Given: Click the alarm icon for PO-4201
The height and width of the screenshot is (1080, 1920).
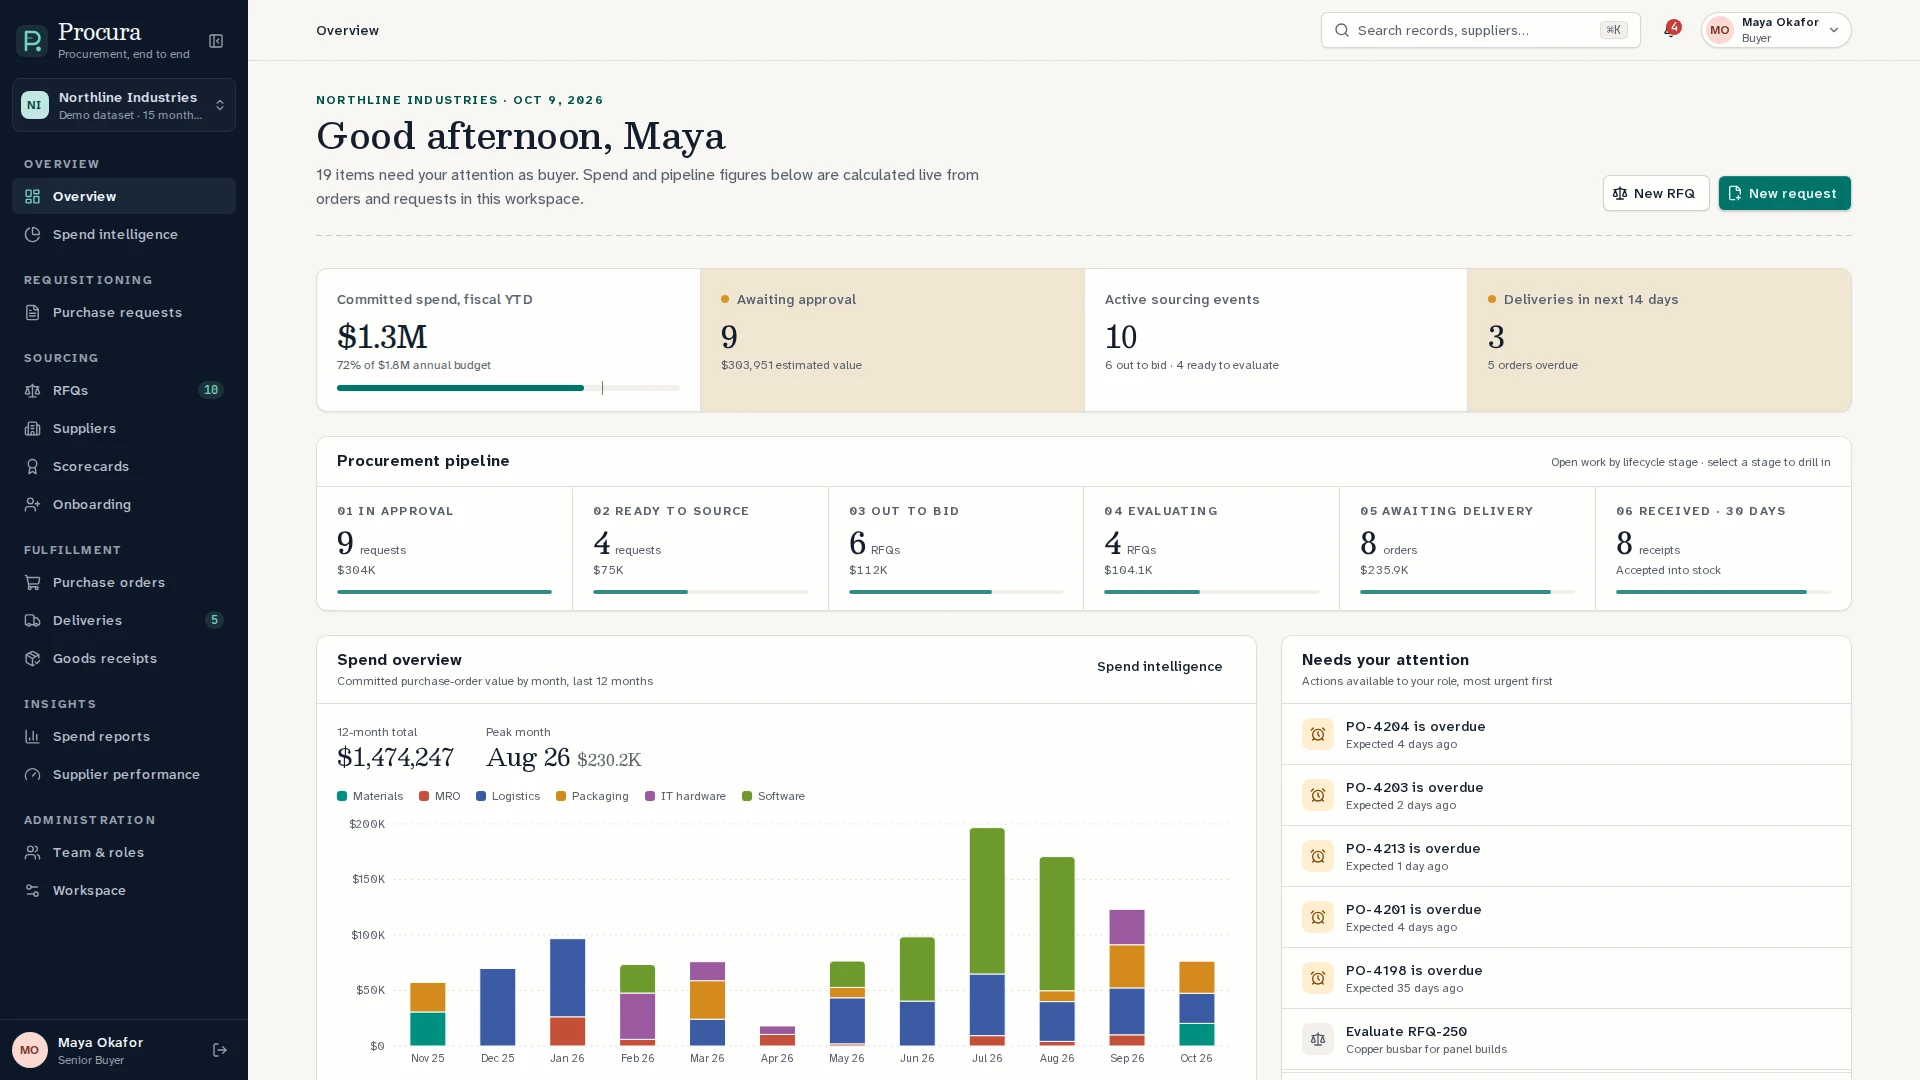Looking at the screenshot, I should coord(1318,917).
